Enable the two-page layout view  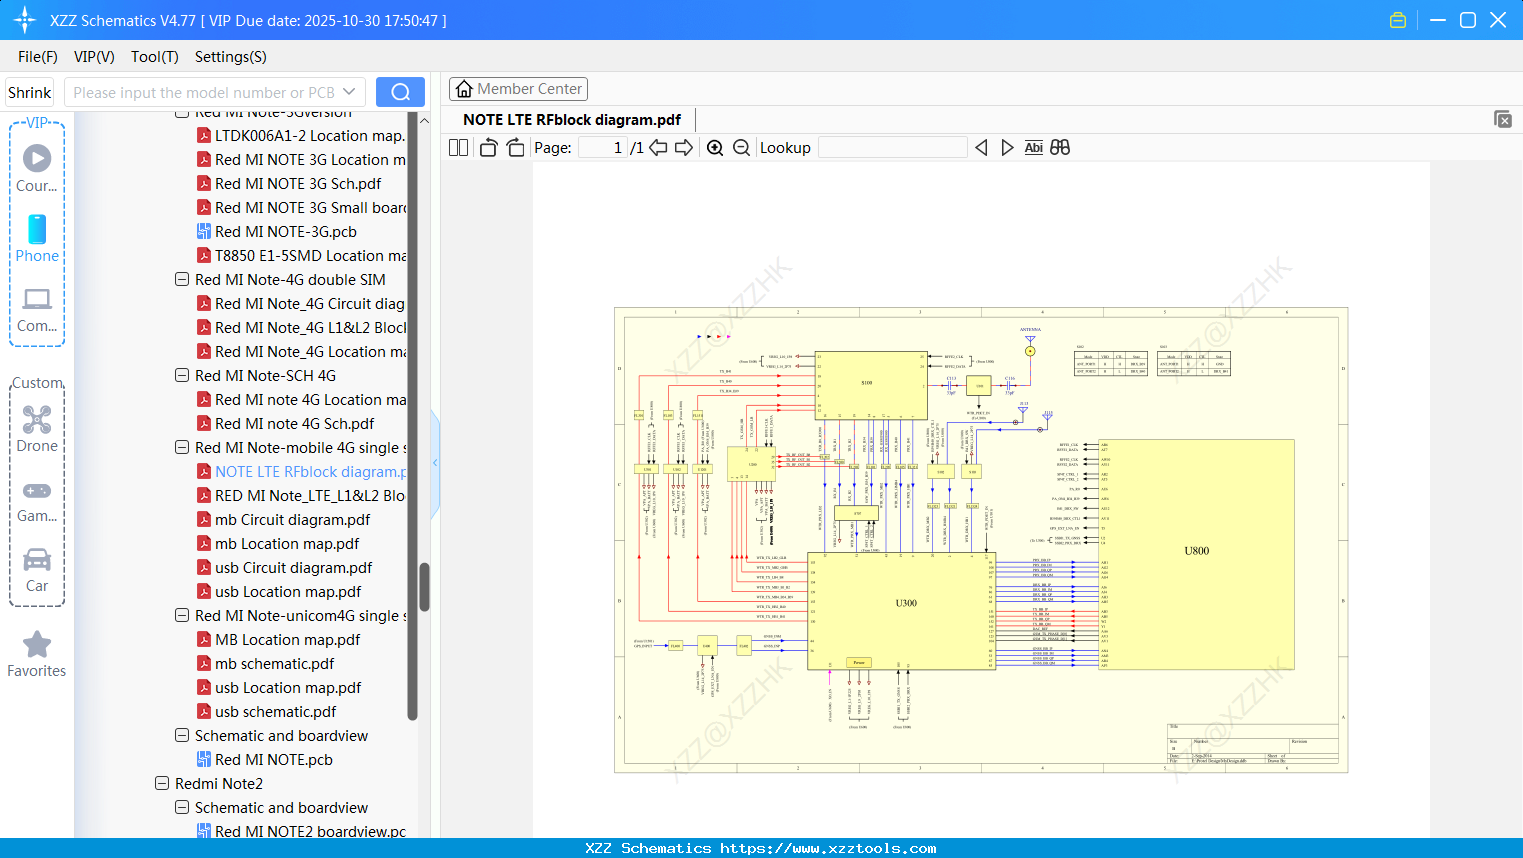[457, 146]
